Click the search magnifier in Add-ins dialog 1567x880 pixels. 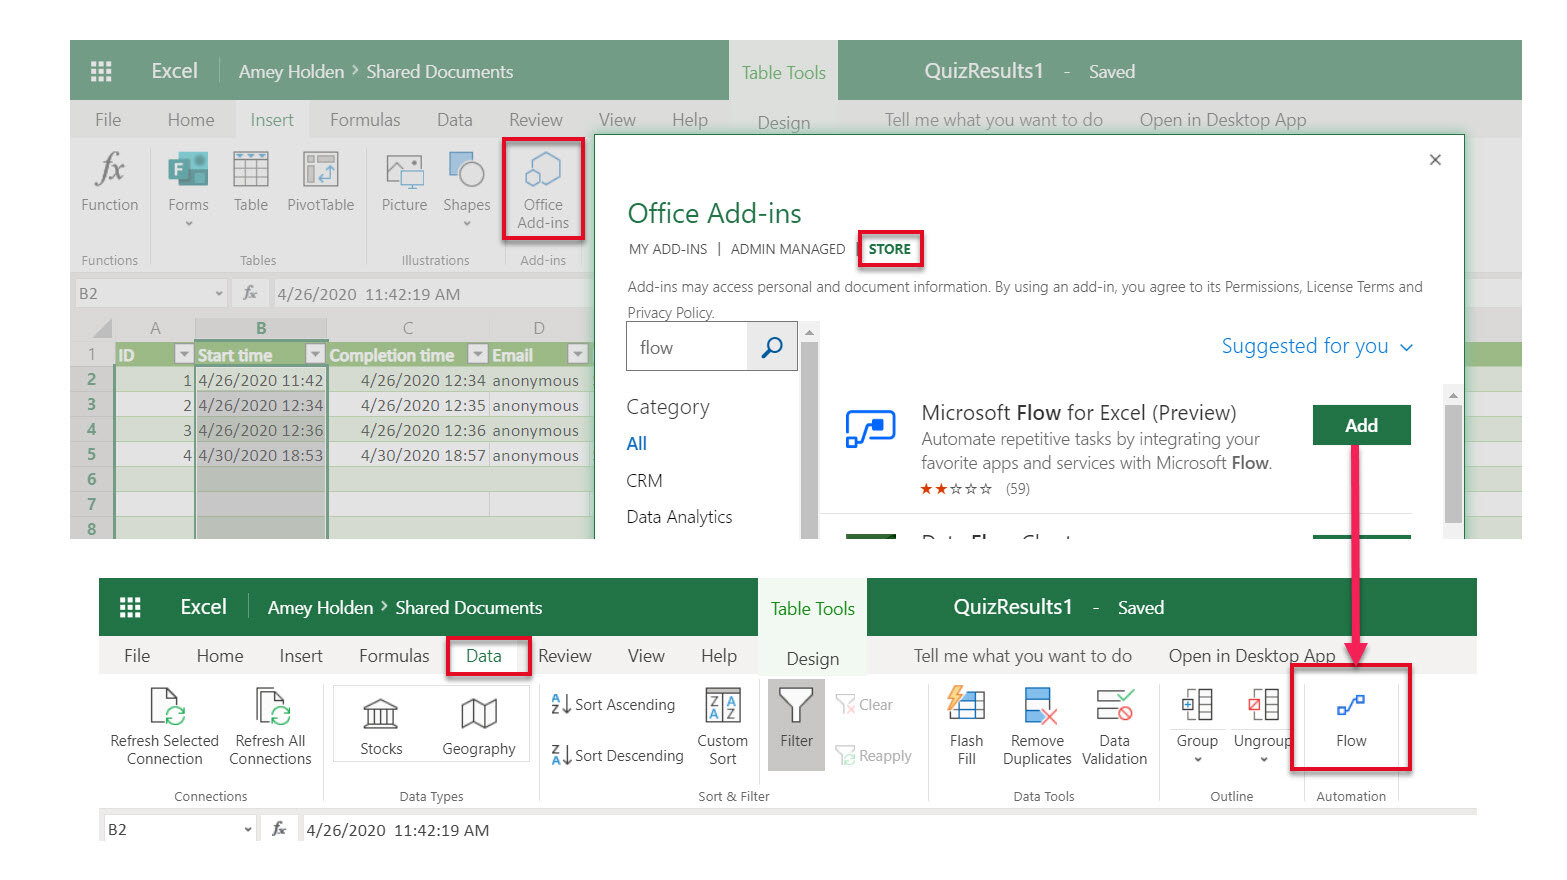(x=772, y=347)
